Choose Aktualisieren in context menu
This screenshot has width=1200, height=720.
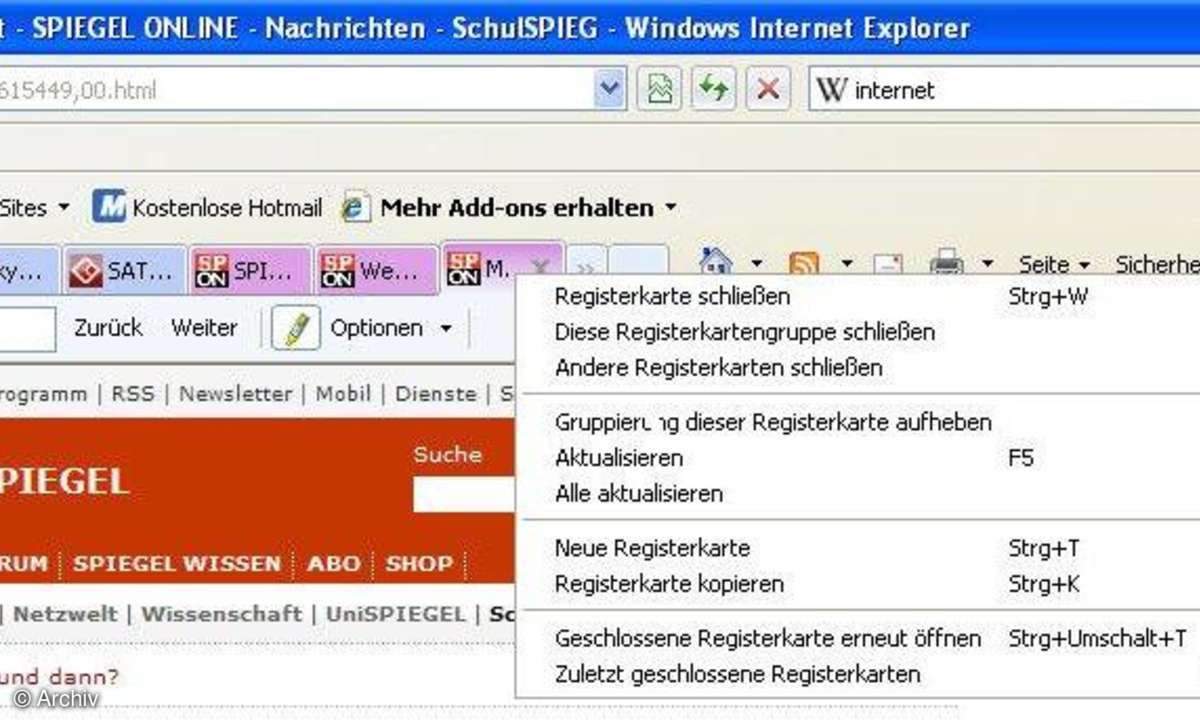pyautogui.click(x=858, y=458)
